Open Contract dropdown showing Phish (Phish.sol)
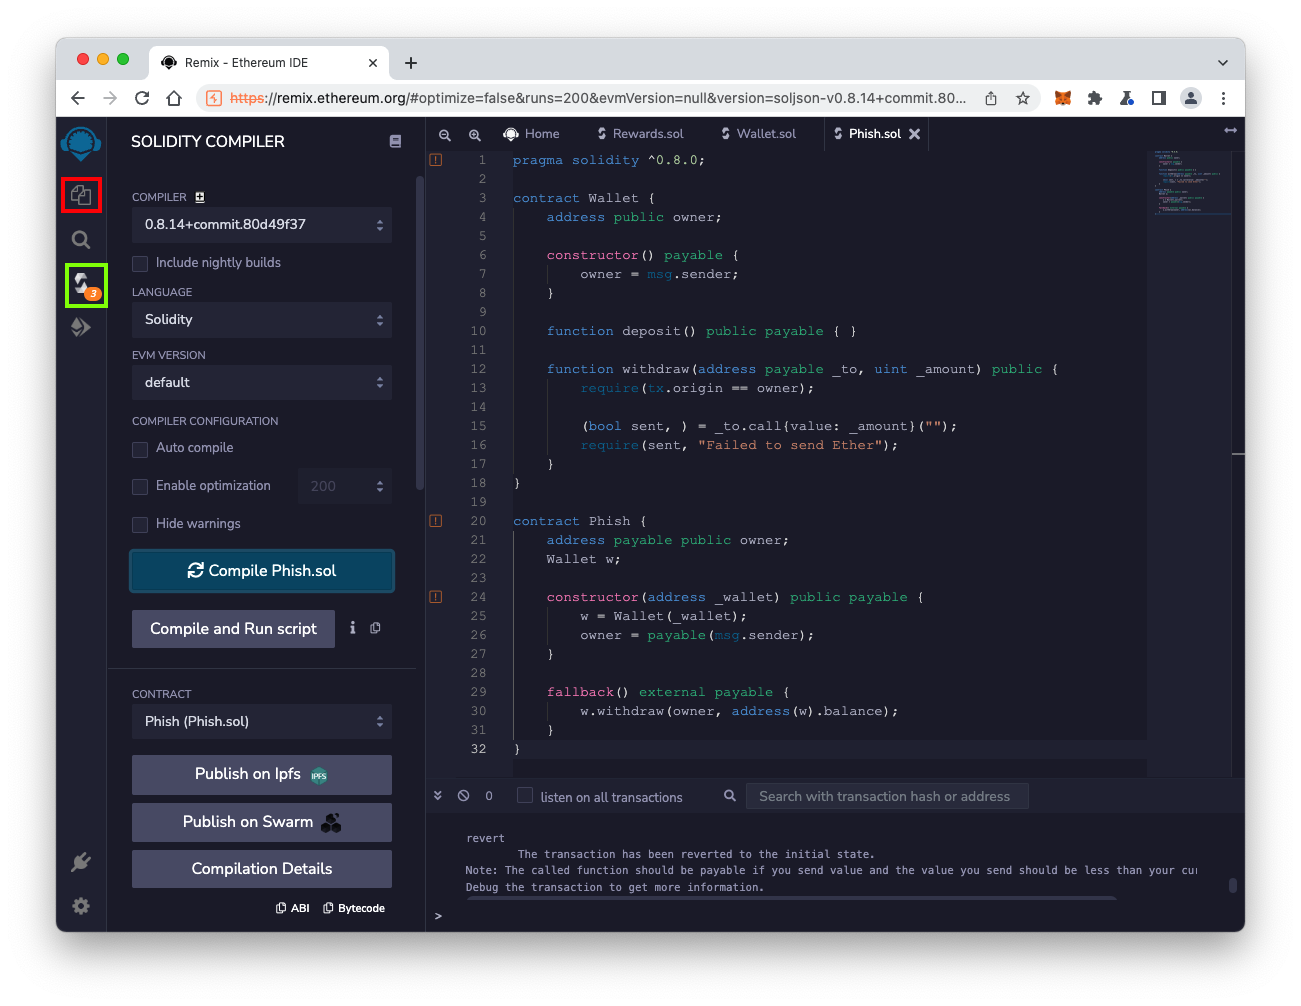 262,722
